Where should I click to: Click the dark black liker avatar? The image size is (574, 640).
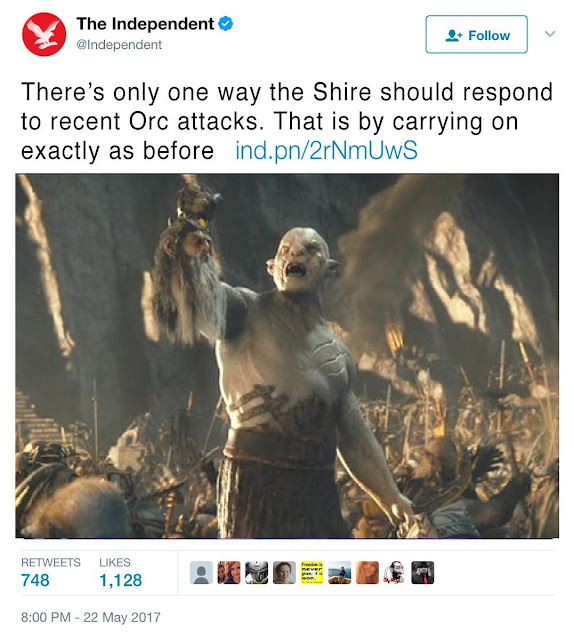(423, 572)
